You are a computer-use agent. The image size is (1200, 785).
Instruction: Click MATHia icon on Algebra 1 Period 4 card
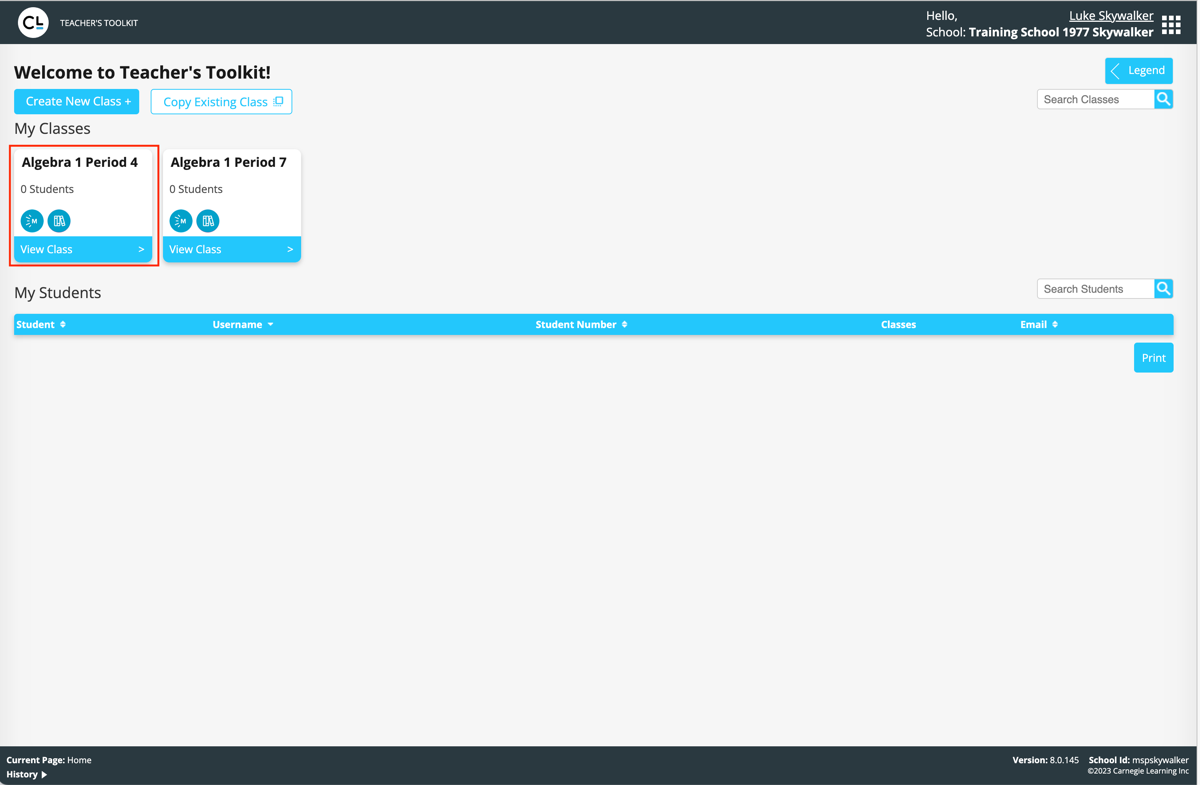pyautogui.click(x=32, y=221)
